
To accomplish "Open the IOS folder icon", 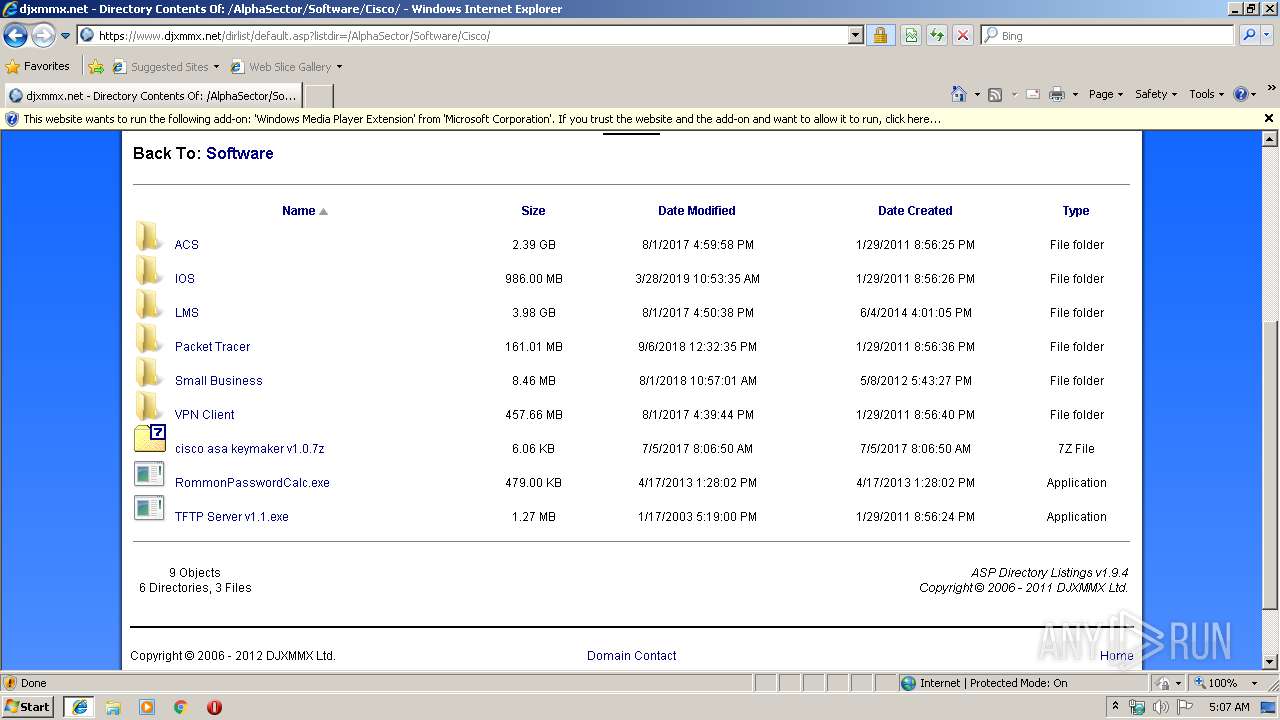I will pyautogui.click(x=149, y=271).
